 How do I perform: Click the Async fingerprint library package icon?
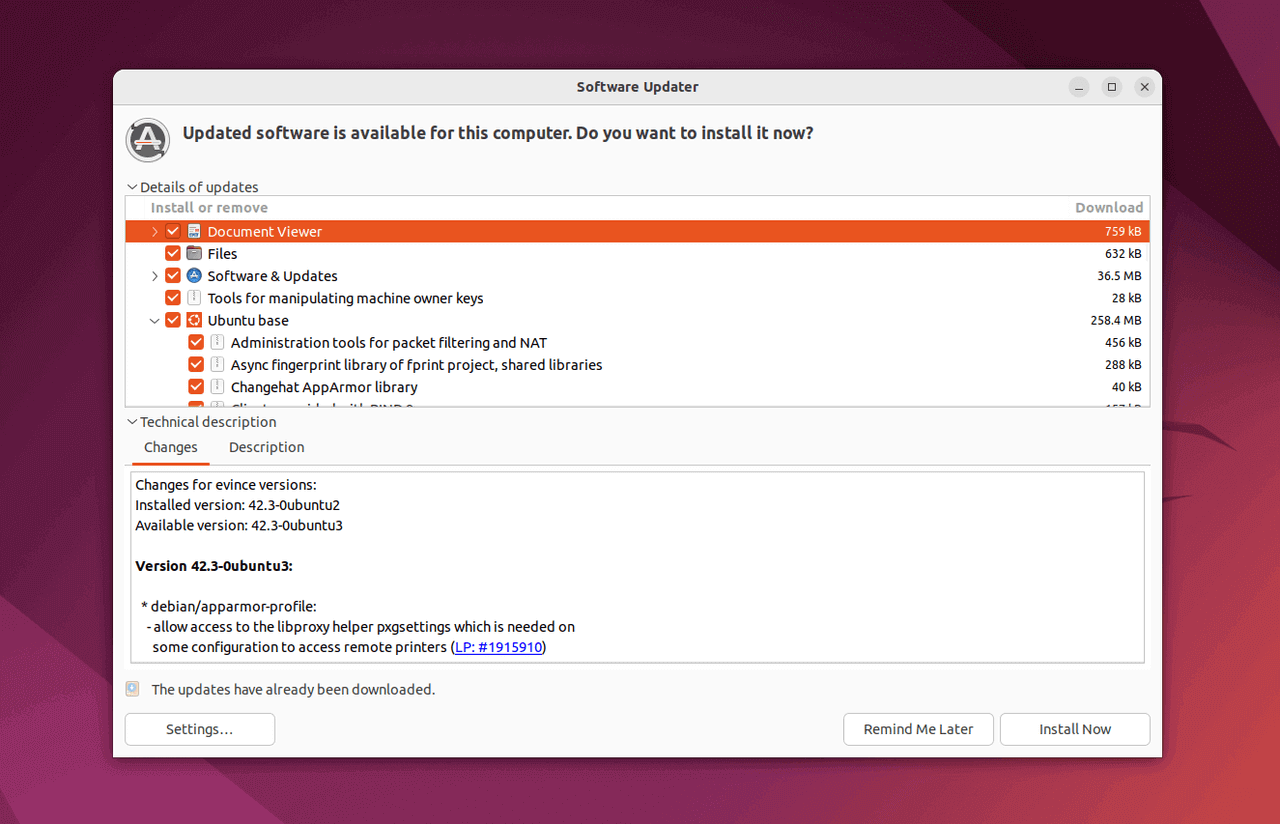[217, 365]
